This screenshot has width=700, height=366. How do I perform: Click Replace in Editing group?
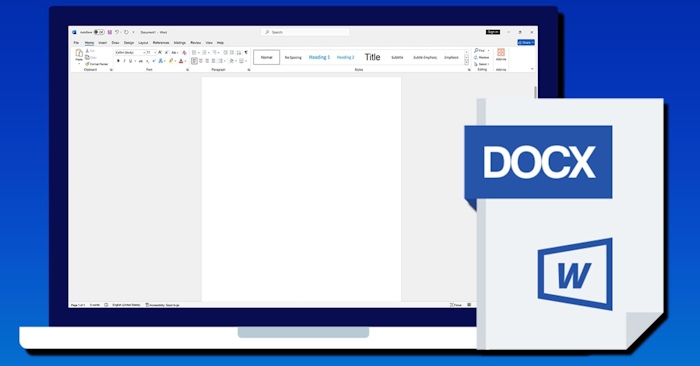pos(482,58)
